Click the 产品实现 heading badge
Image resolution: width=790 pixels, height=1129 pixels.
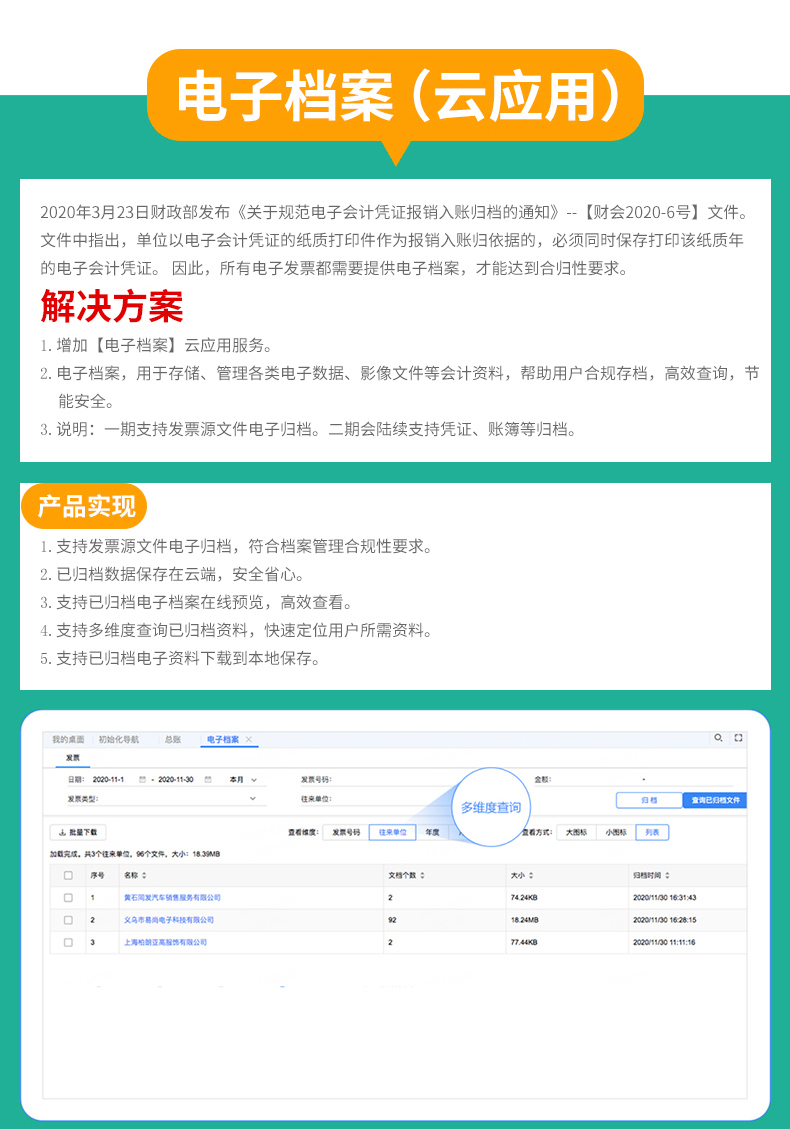[84, 506]
